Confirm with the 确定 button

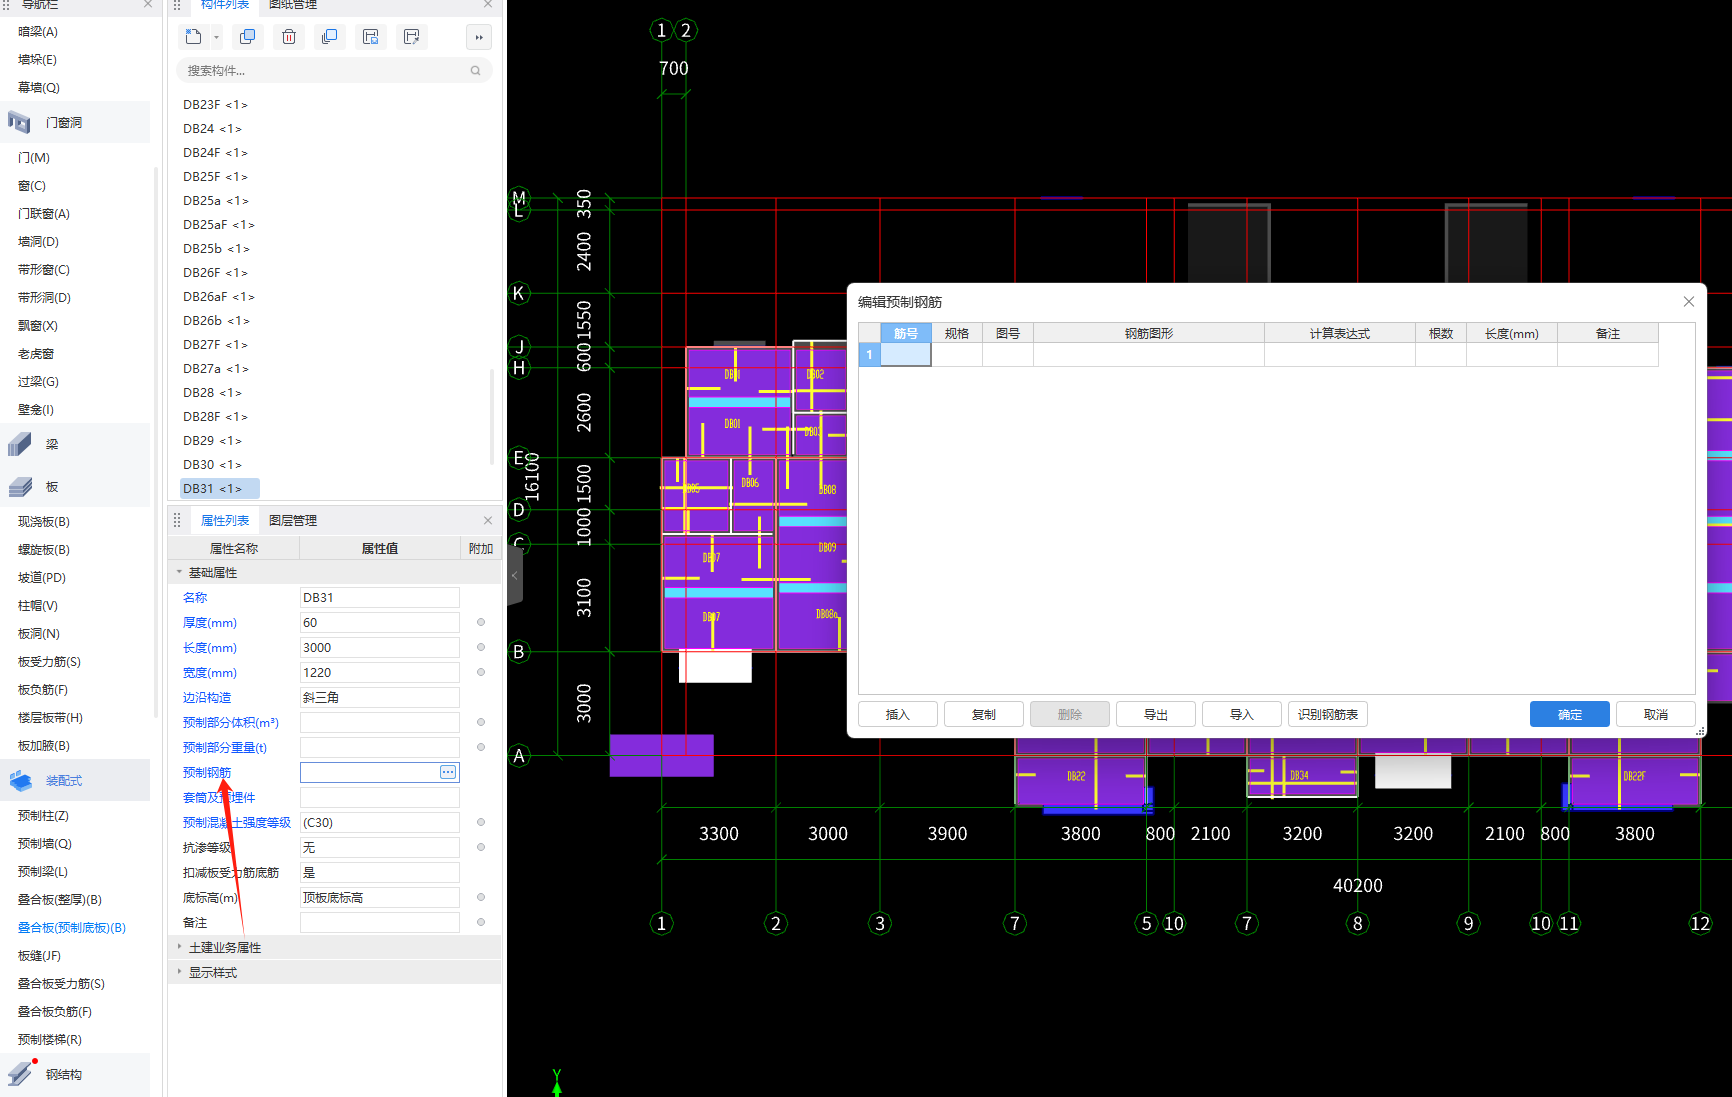[1570, 714]
